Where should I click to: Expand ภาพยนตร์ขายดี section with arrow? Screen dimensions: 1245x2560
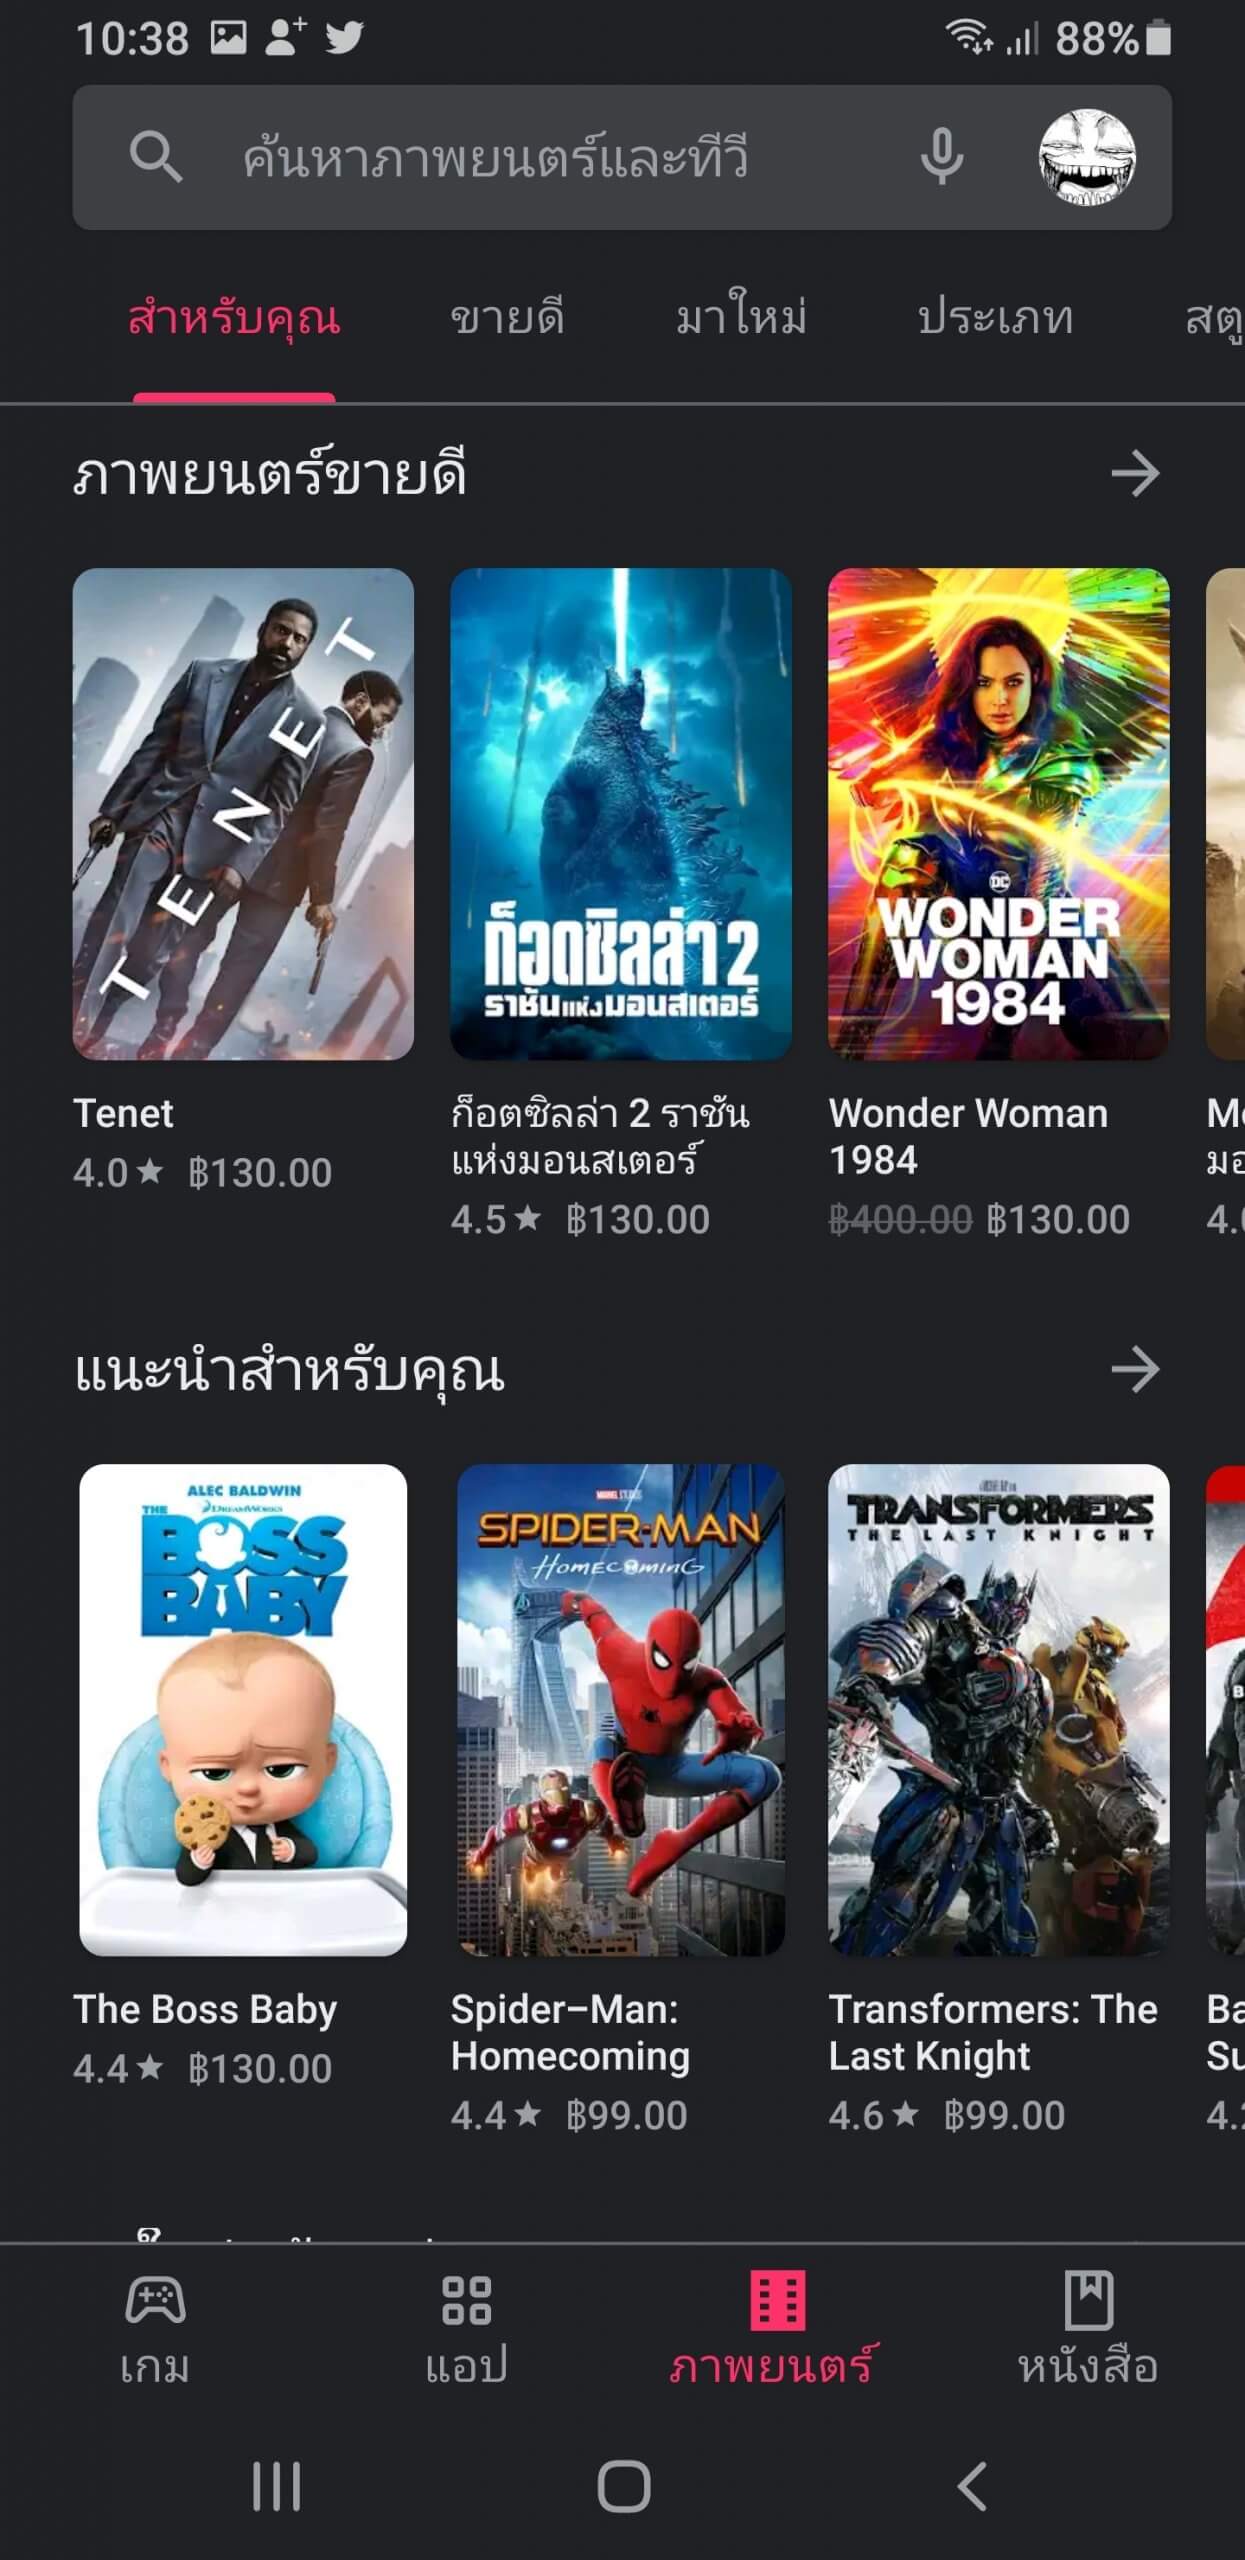click(1136, 473)
